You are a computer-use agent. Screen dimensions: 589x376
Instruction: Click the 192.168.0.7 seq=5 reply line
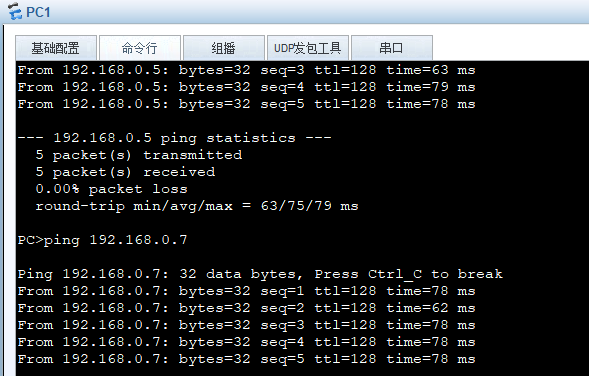point(246,359)
